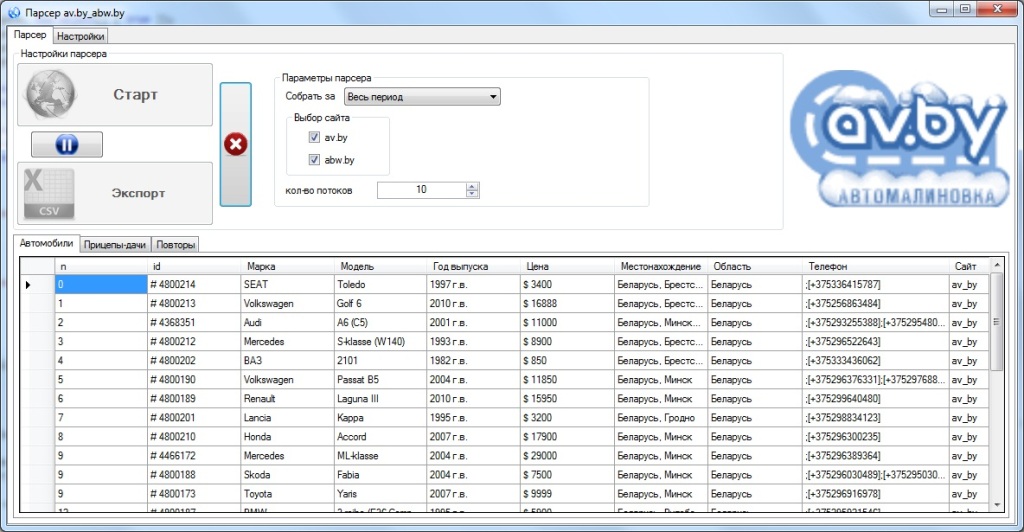Sort by the Год выпуска column header
The image size is (1024, 532).
click(x=474, y=266)
